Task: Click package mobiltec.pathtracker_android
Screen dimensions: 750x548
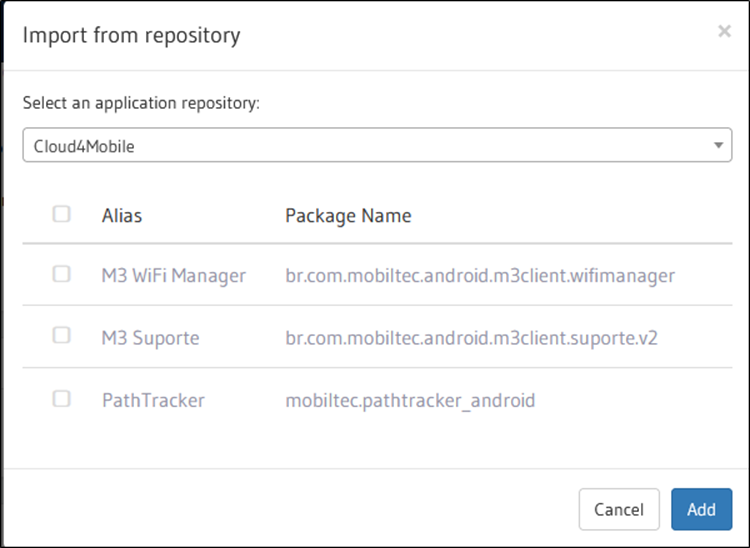Action: 410,401
